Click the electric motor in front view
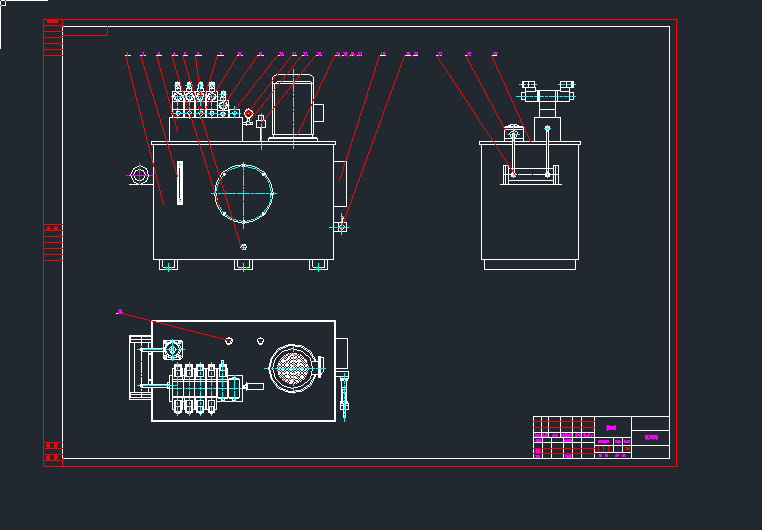762x530 pixels. coord(294,106)
